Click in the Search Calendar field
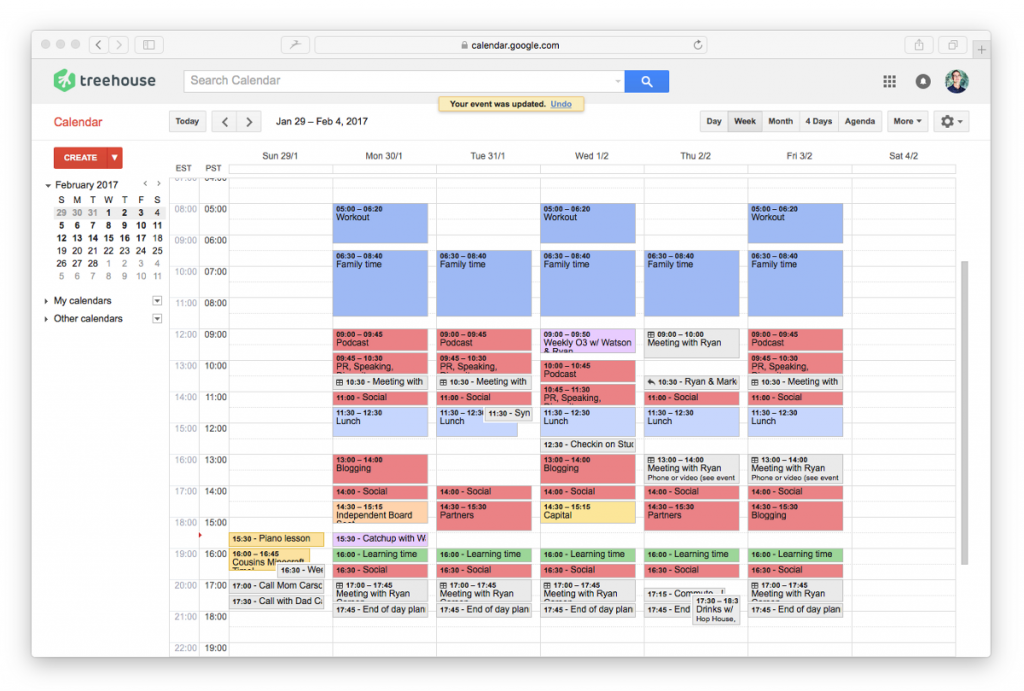The height and width of the screenshot is (691, 1024). tap(400, 81)
